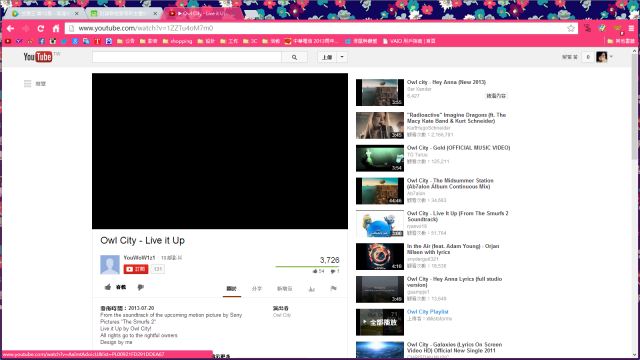Go to the browser home page
This screenshot has height=360, width=640.
point(56,29)
